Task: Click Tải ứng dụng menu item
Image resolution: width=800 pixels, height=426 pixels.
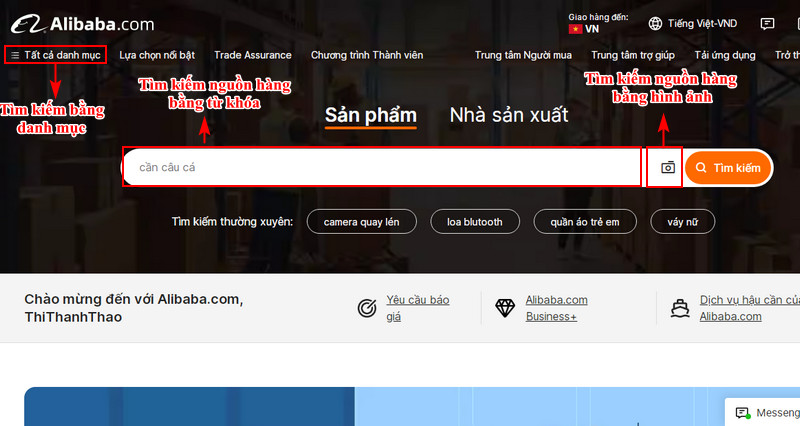Action: pos(724,55)
